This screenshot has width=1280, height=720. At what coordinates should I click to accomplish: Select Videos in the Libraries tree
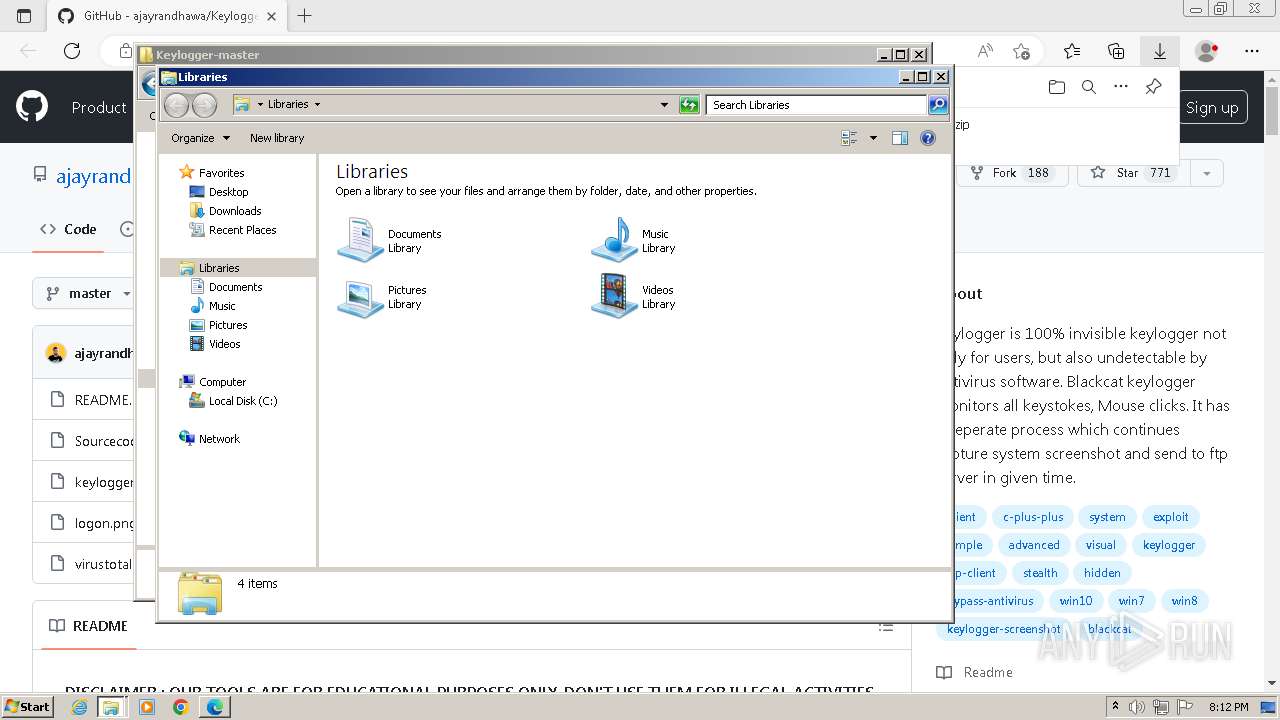(224, 344)
